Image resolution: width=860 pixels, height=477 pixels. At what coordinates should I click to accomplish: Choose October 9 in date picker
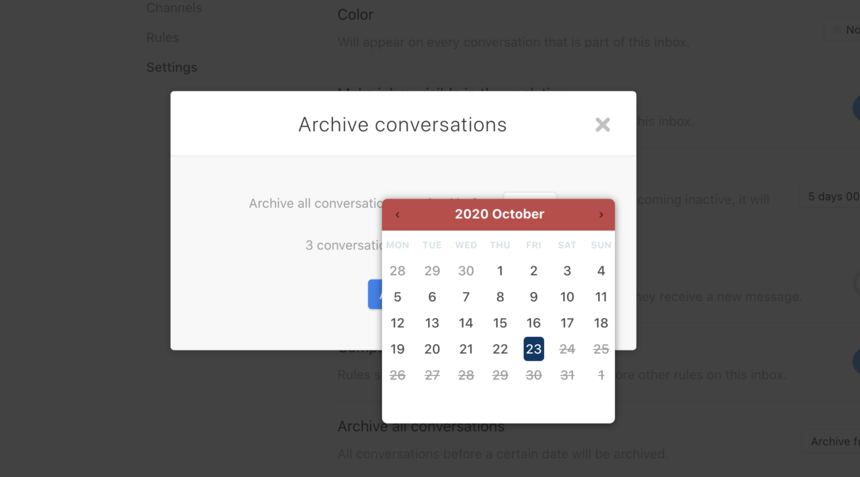pos(534,297)
